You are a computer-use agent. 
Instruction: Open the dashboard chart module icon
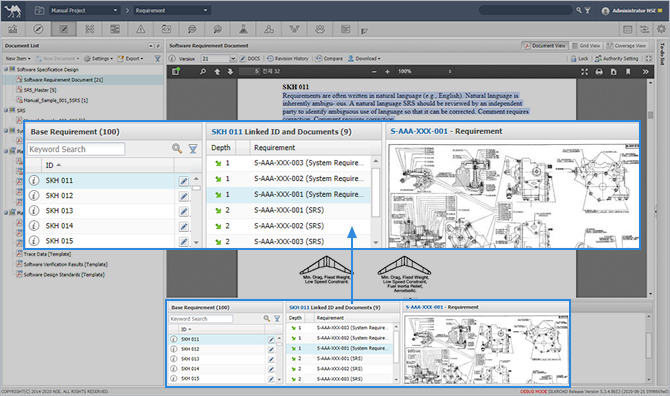coord(13,29)
